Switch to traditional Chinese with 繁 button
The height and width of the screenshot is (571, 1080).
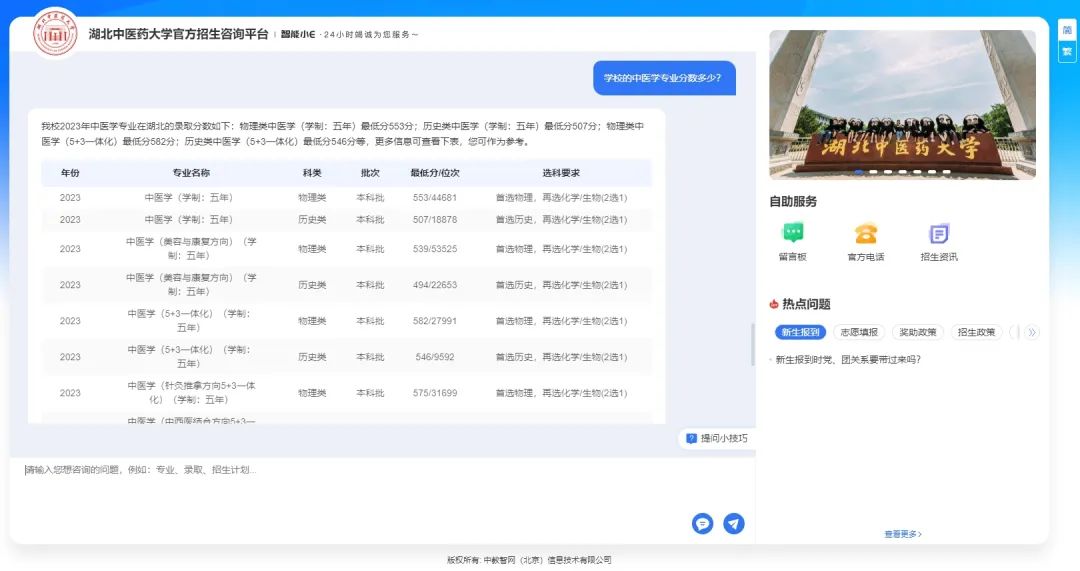click(1067, 51)
